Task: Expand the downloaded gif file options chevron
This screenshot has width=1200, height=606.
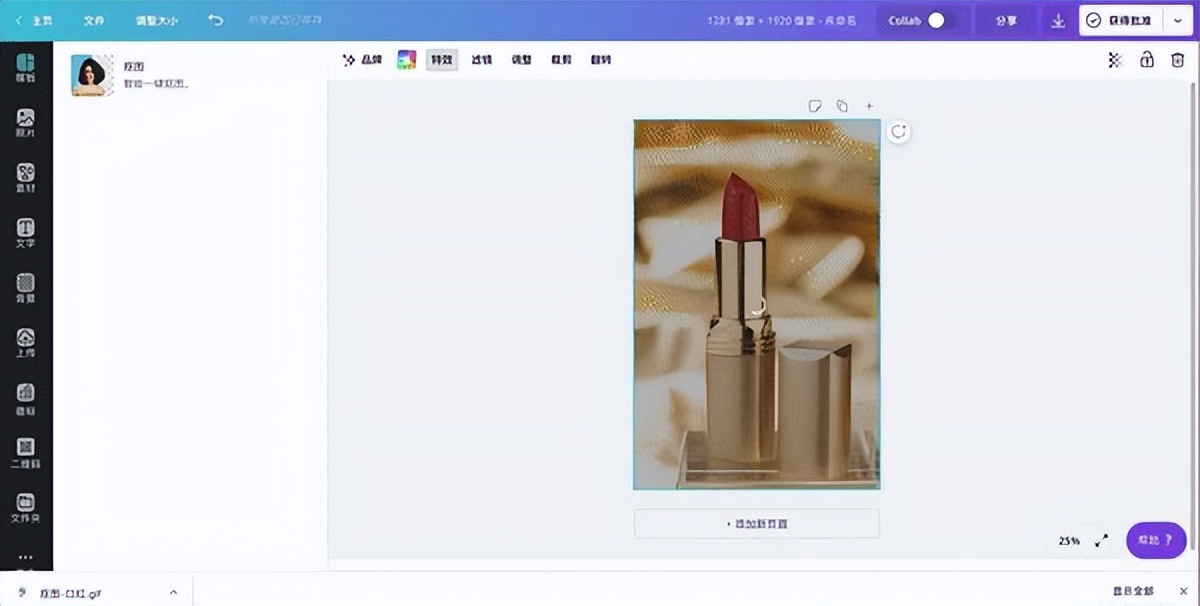Action: [x=173, y=592]
